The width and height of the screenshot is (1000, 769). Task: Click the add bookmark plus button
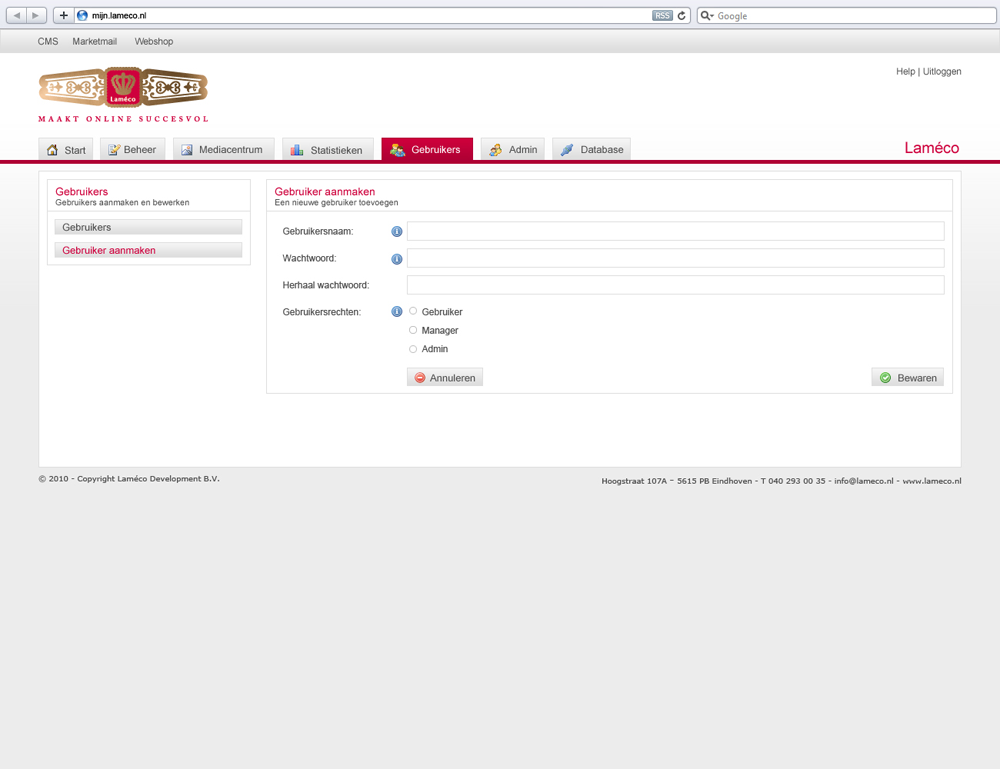pos(64,16)
